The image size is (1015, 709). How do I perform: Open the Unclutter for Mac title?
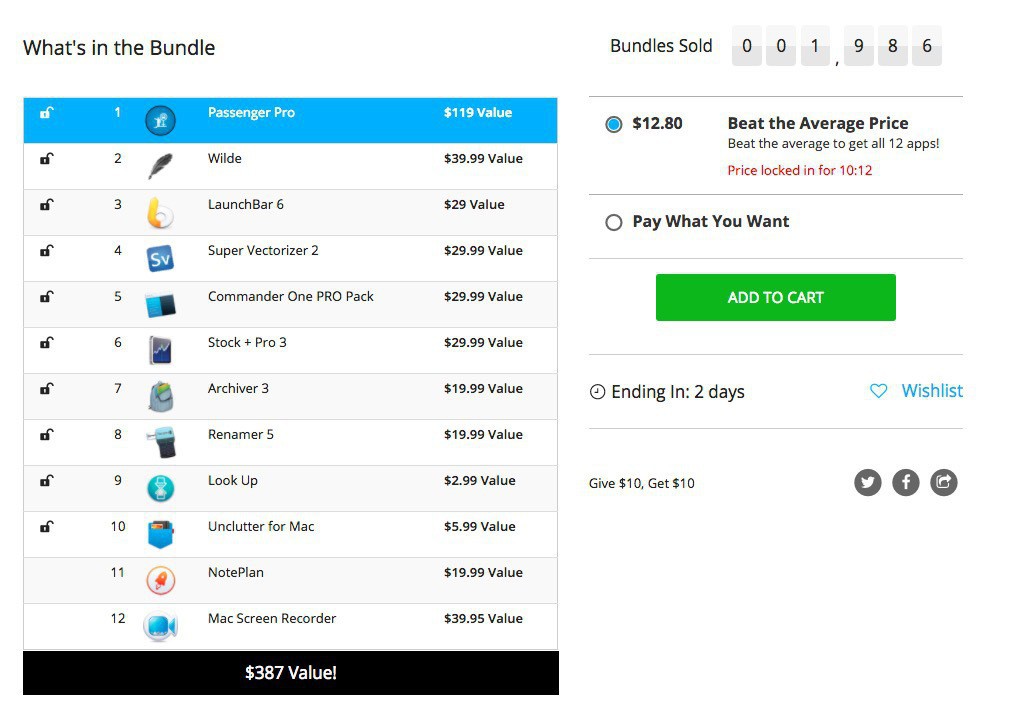tap(261, 526)
